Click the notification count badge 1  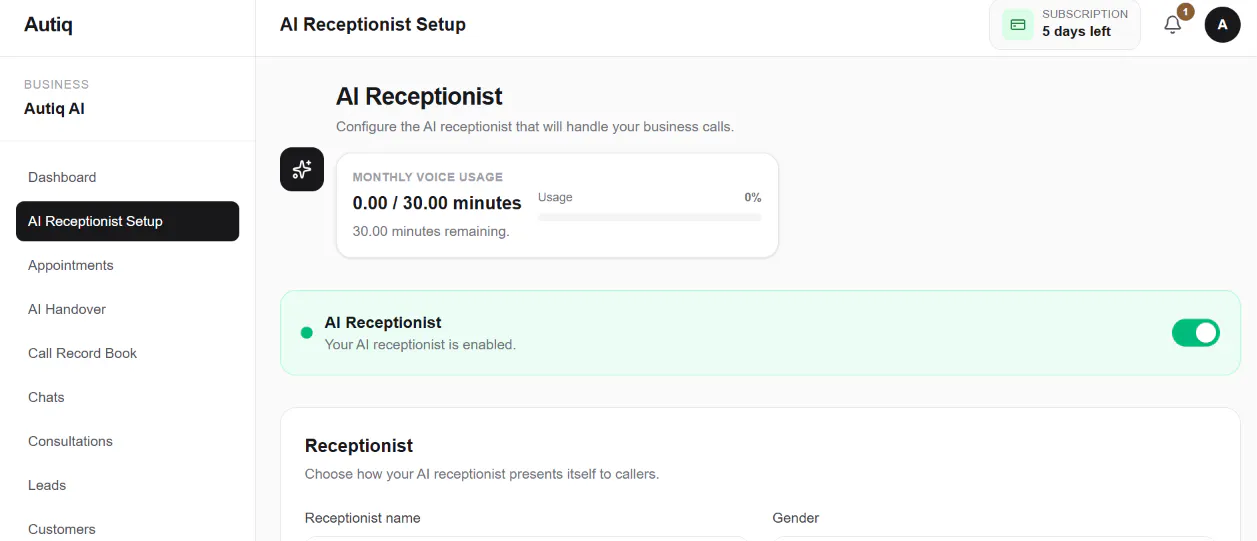coord(1185,12)
